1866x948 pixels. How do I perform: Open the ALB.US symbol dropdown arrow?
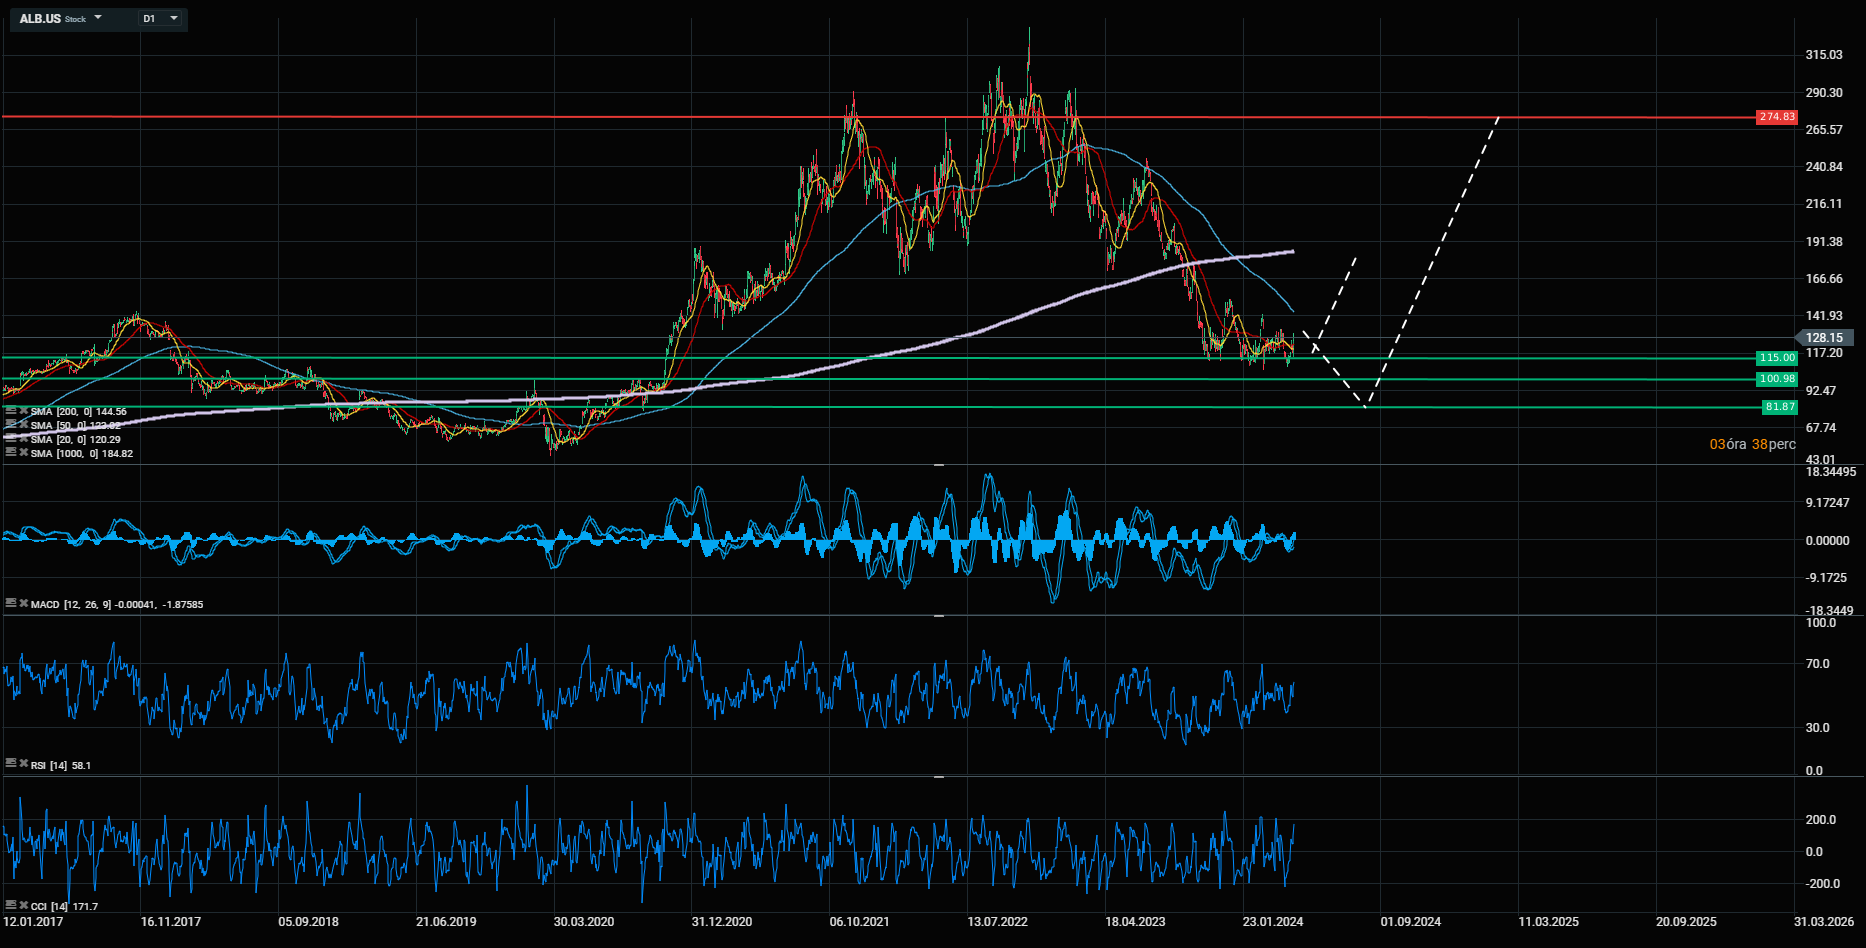(98, 18)
